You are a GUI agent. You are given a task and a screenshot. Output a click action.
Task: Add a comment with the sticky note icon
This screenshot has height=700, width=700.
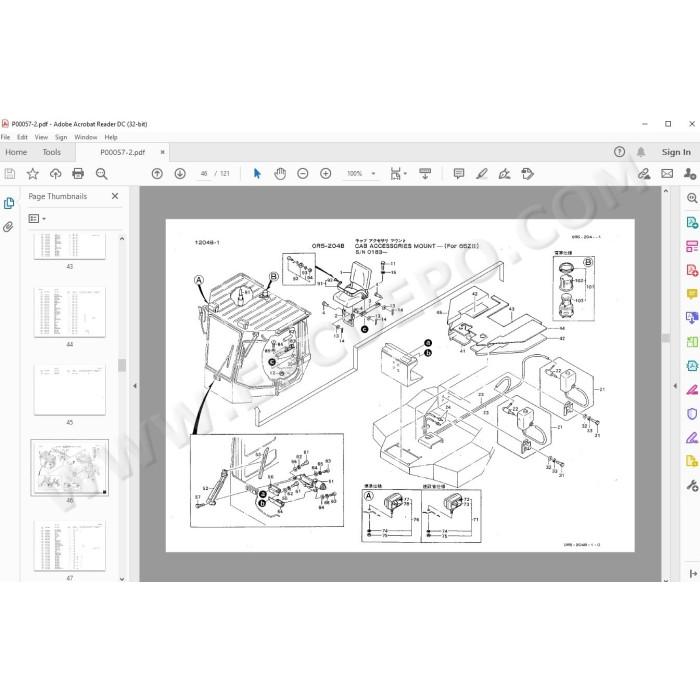[458, 174]
